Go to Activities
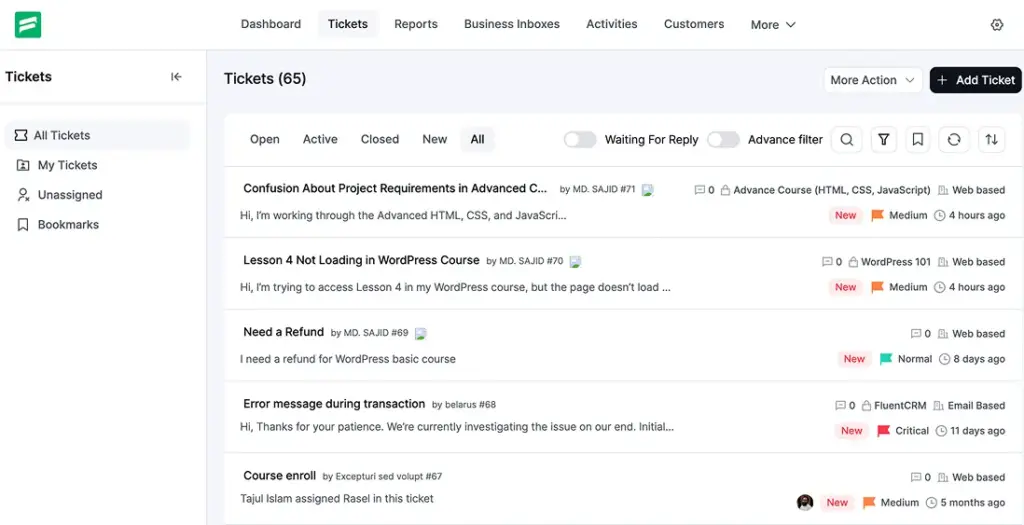Screen dimensions: 1024x525 pos(612,24)
